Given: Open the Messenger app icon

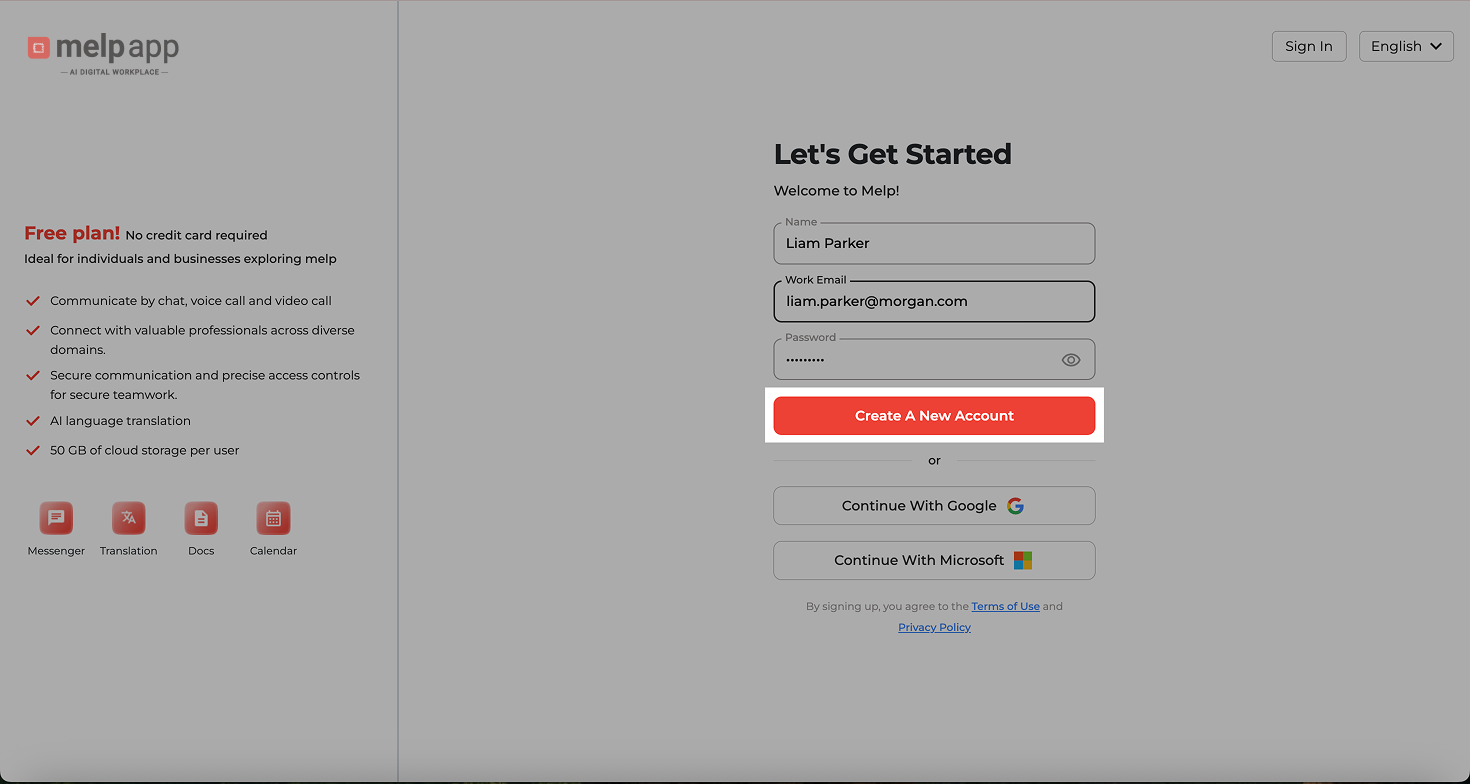Looking at the screenshot, I should pyautogui.click(x=56, y=518).
